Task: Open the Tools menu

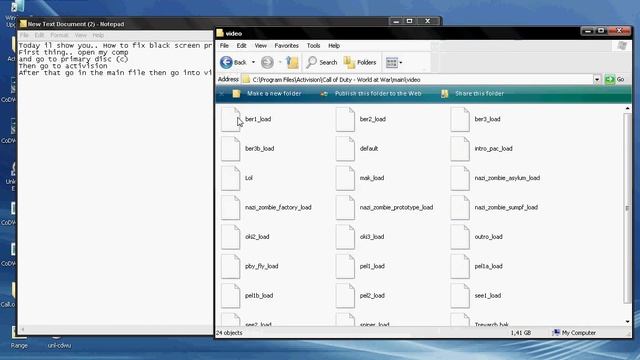Action: click(313, 46)
